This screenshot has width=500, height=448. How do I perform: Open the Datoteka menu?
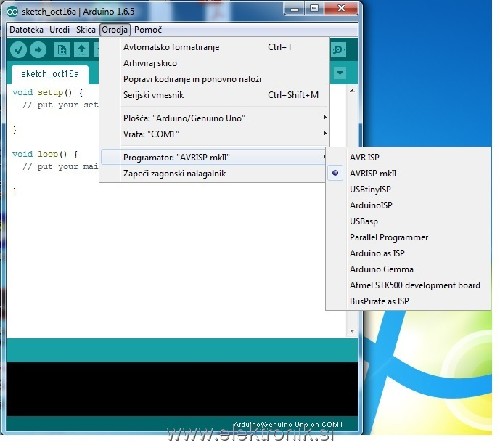26,30
